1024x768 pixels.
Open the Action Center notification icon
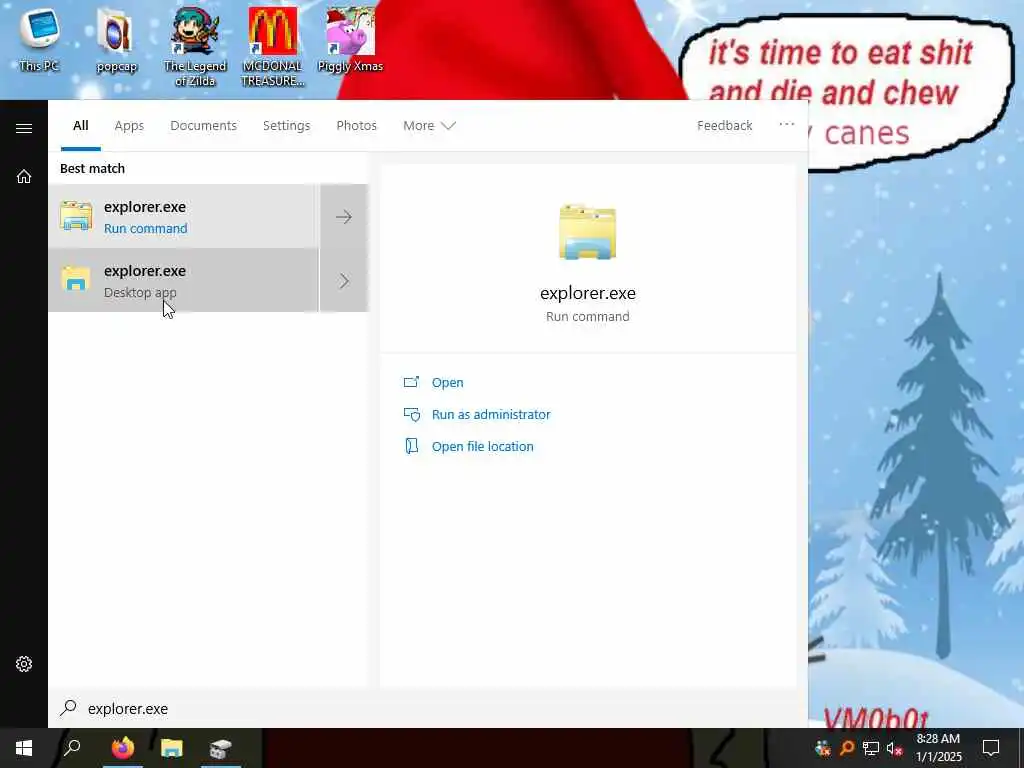(x=991, y=748)
